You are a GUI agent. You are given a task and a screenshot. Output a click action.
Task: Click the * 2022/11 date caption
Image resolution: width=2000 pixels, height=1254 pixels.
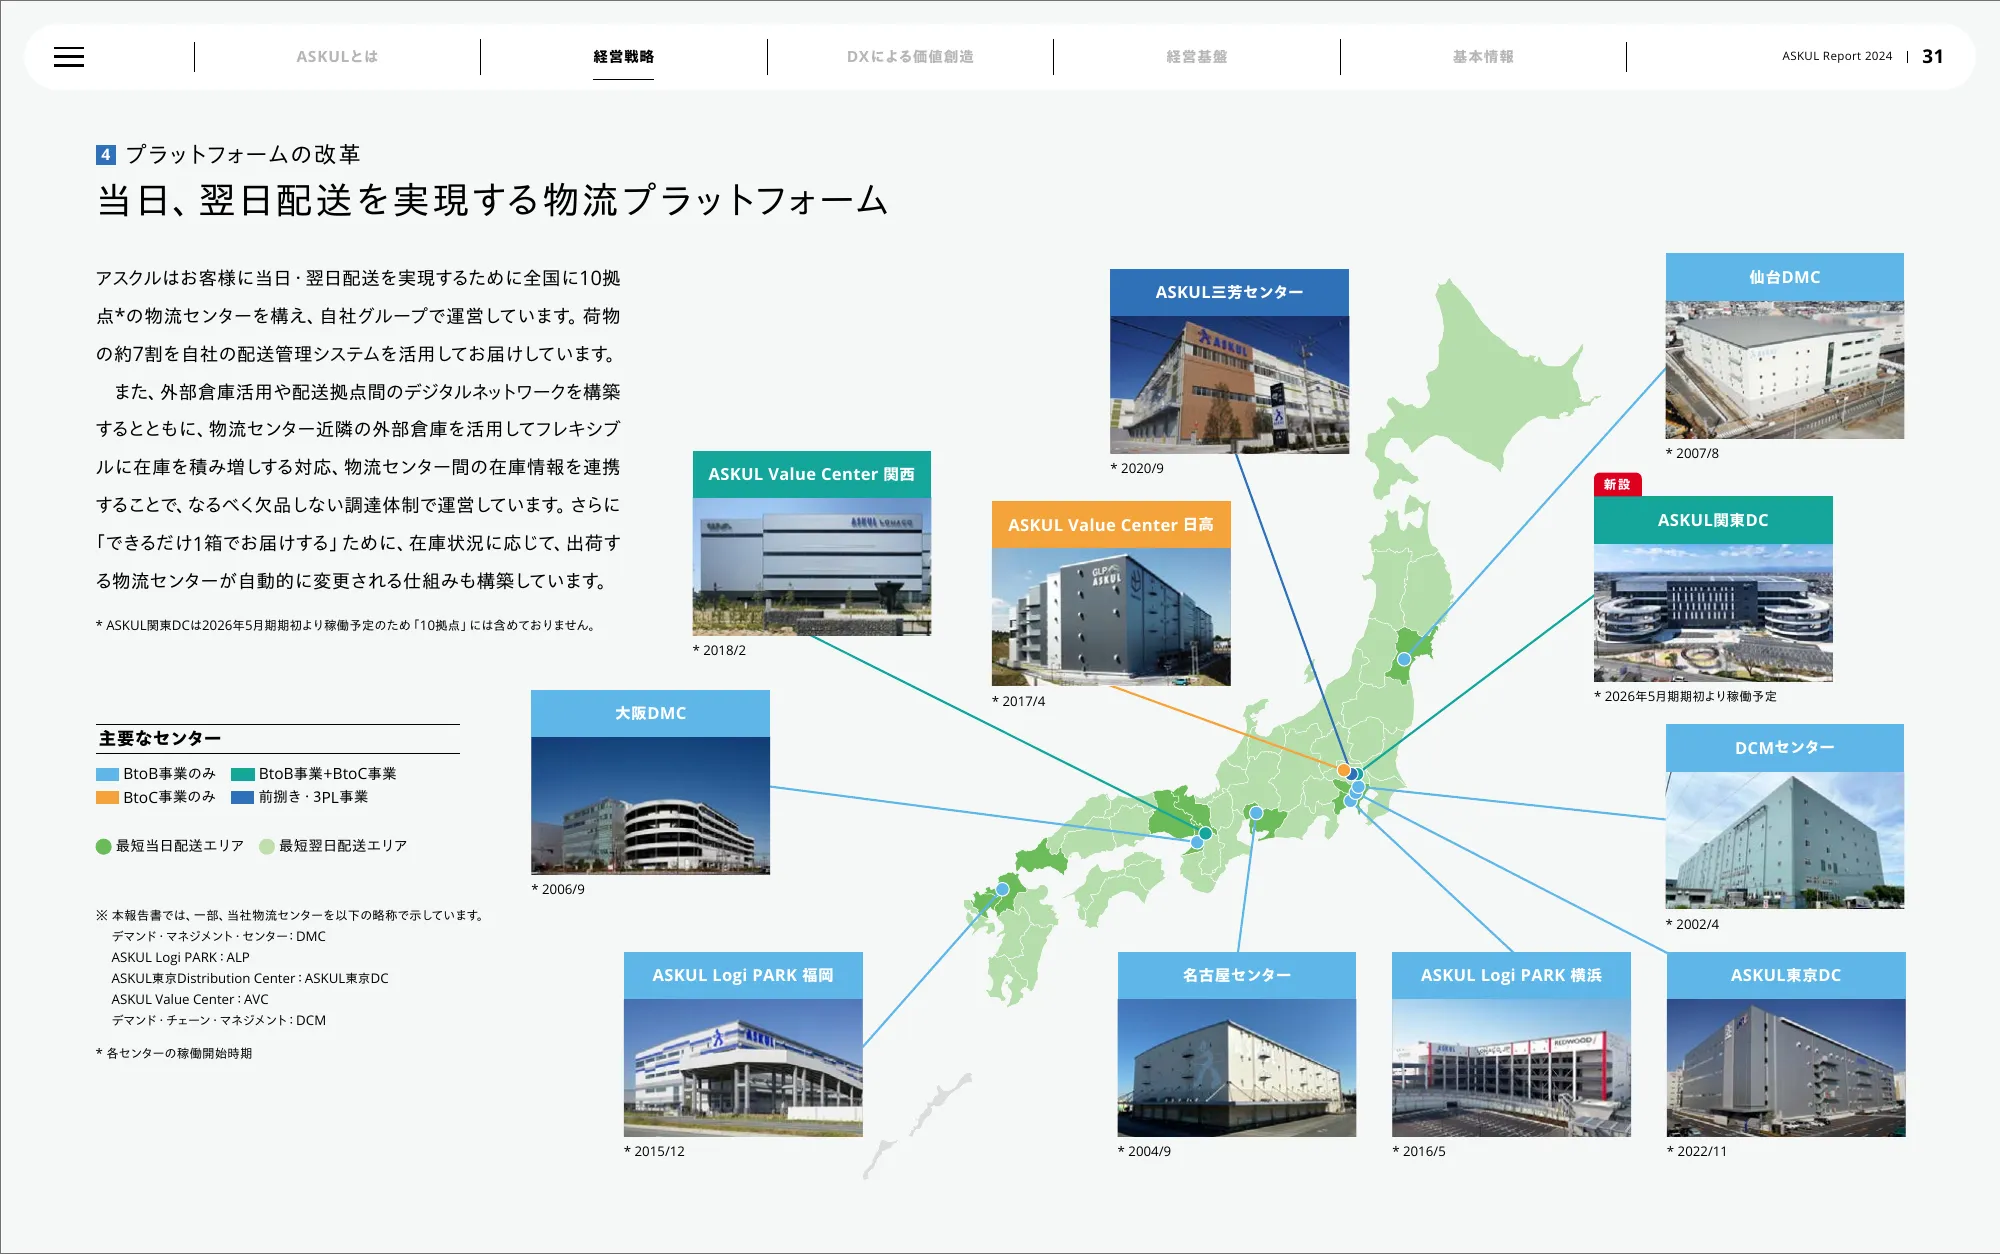coord(1697,1151)
